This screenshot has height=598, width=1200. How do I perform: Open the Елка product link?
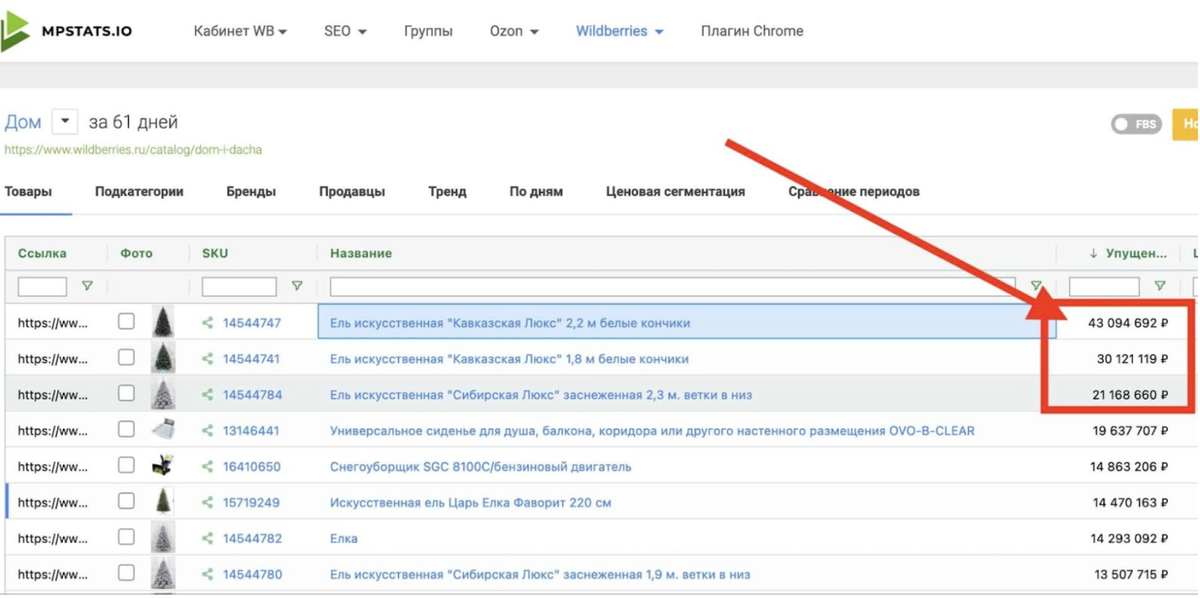coord(344,539)
